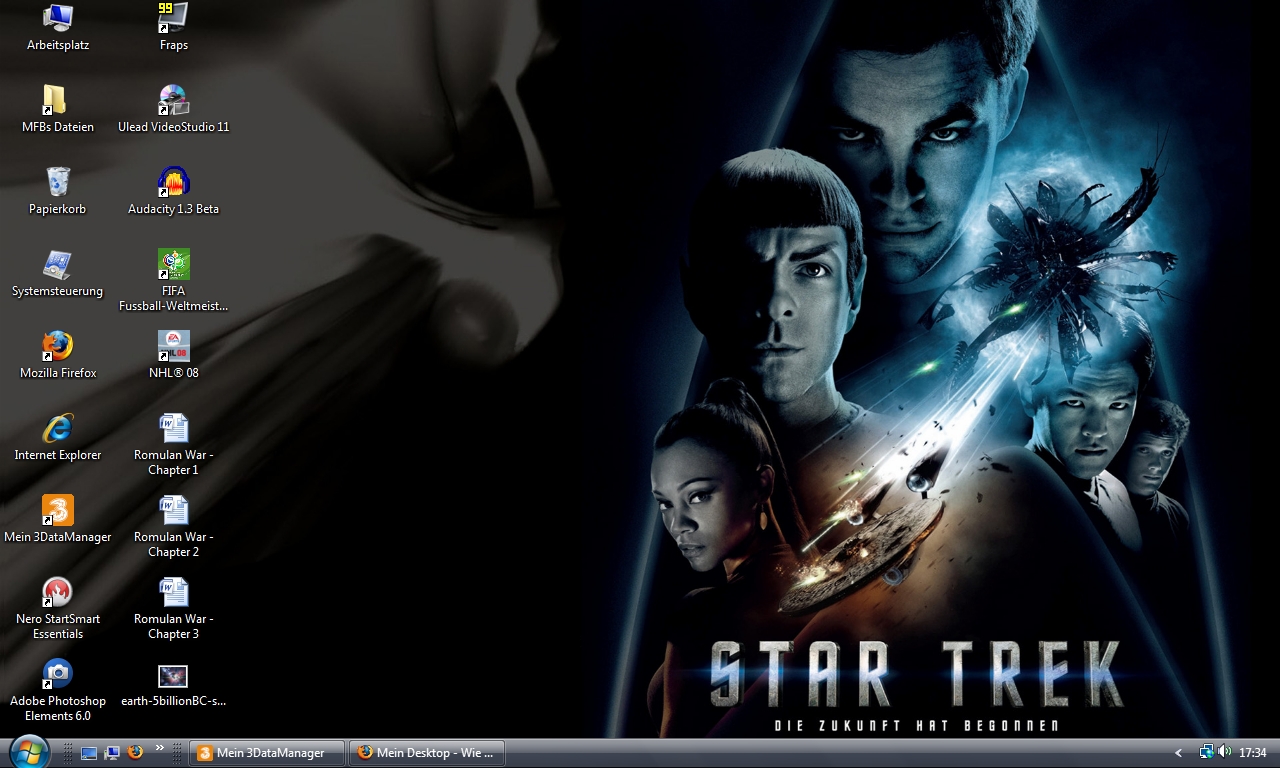Show hidden system tray icons
This screenshot has width=1280, height=768.
click(x=1178, y=753)
